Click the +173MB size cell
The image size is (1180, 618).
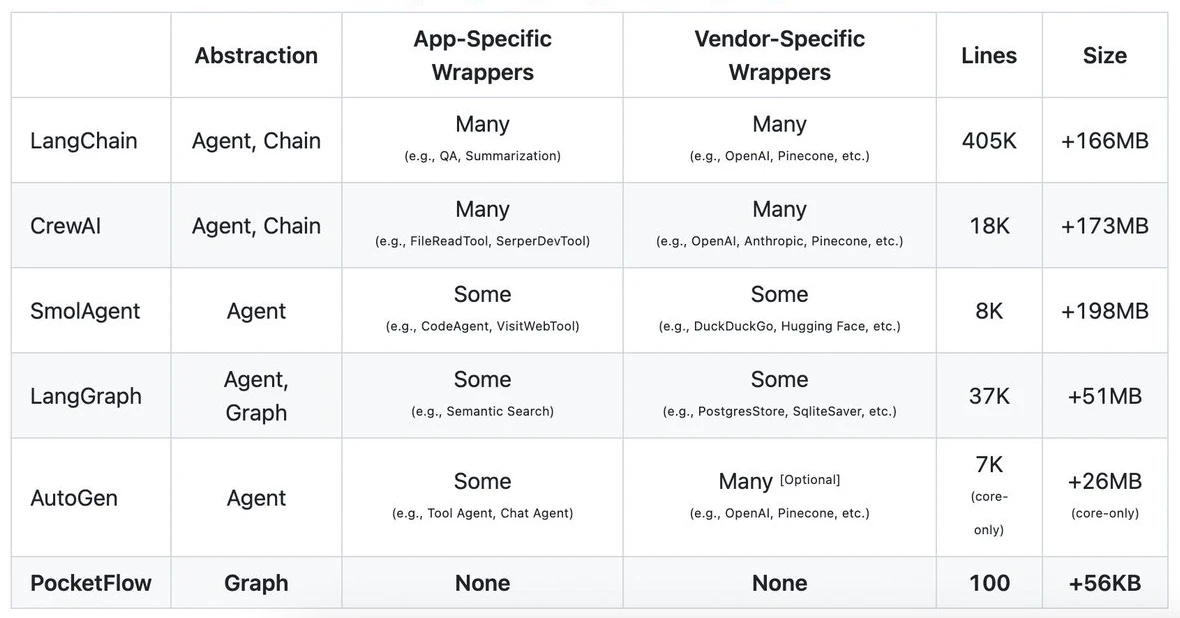point(1105,226)
